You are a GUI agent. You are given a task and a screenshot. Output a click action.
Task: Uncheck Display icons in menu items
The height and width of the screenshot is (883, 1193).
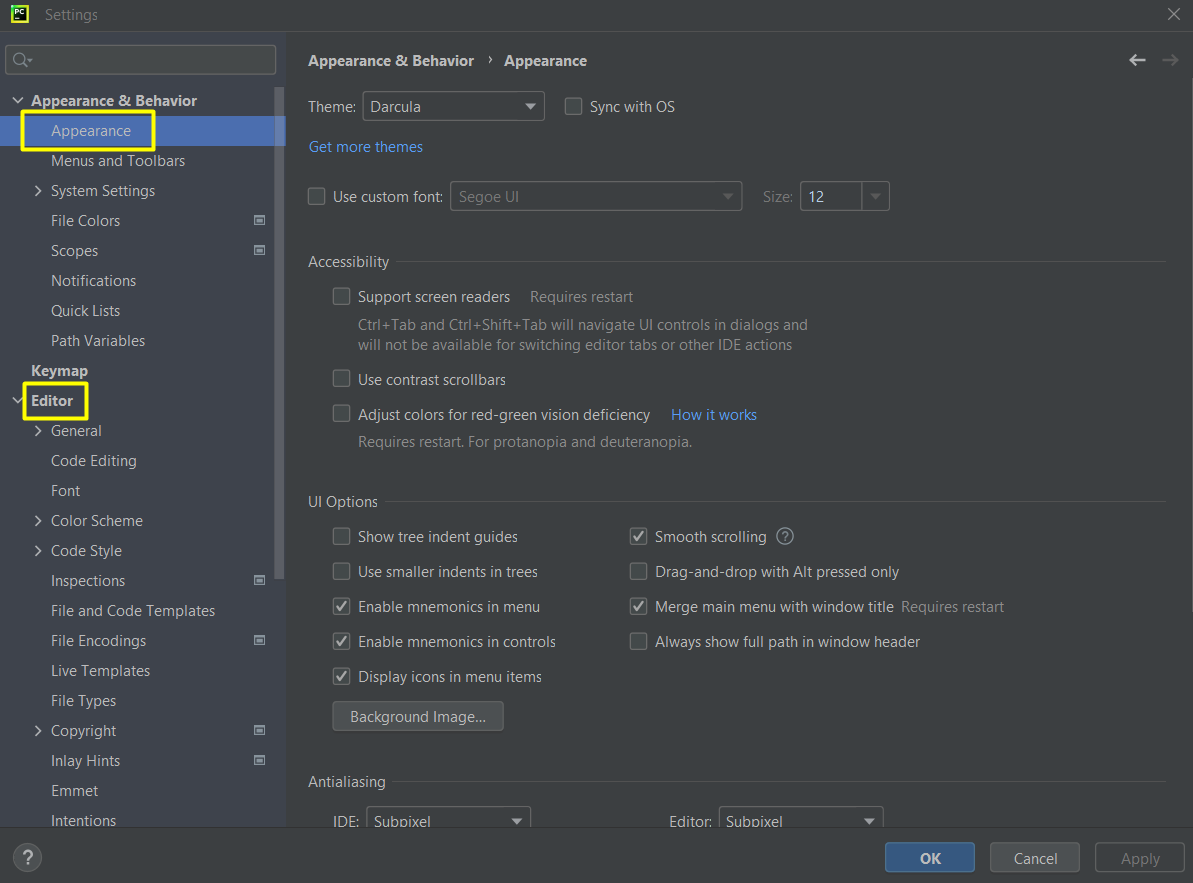click(x=342, y=676)
